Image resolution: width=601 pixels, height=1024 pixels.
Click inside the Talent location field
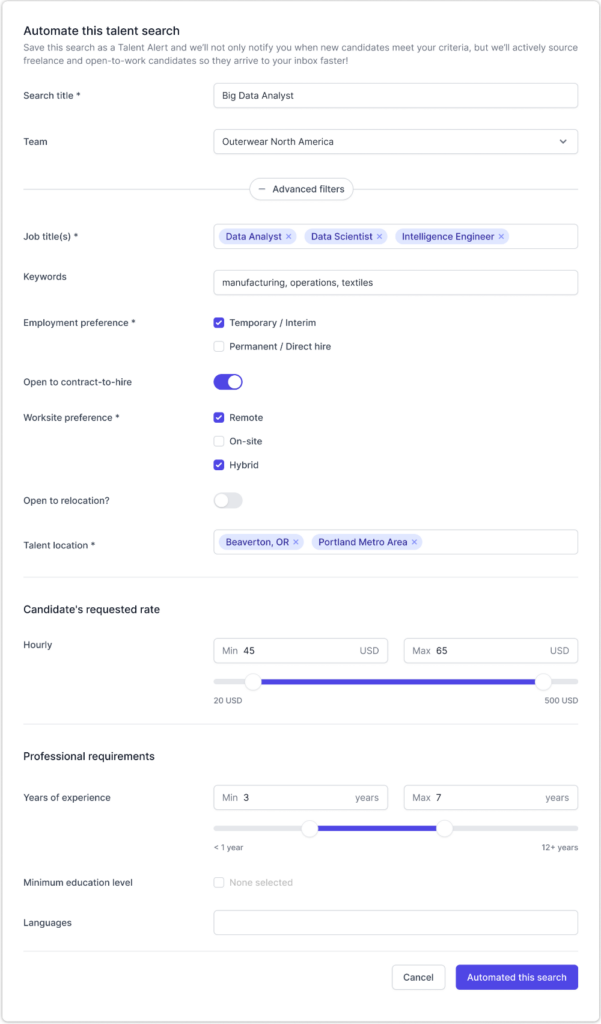(396, 542)
